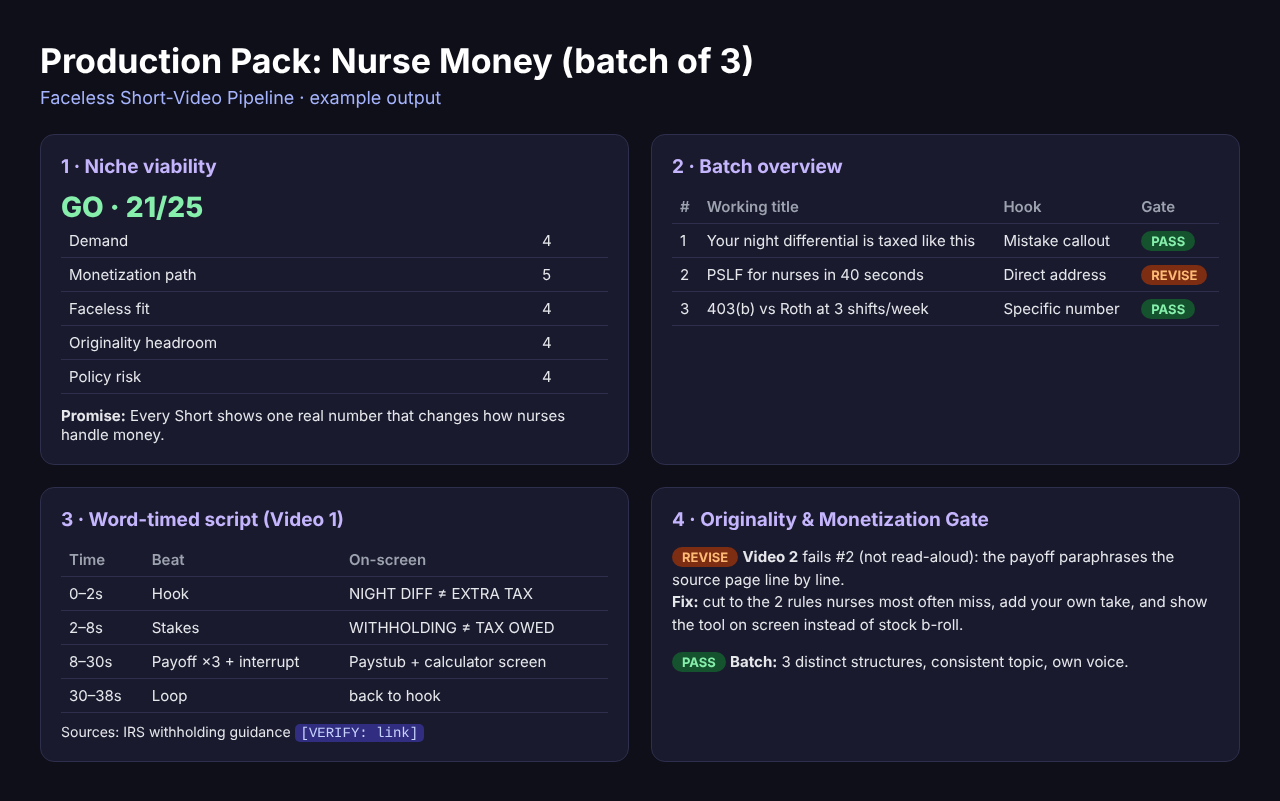Select the '0–2s' time cell

pyautogui.click(x=86, y=594)
